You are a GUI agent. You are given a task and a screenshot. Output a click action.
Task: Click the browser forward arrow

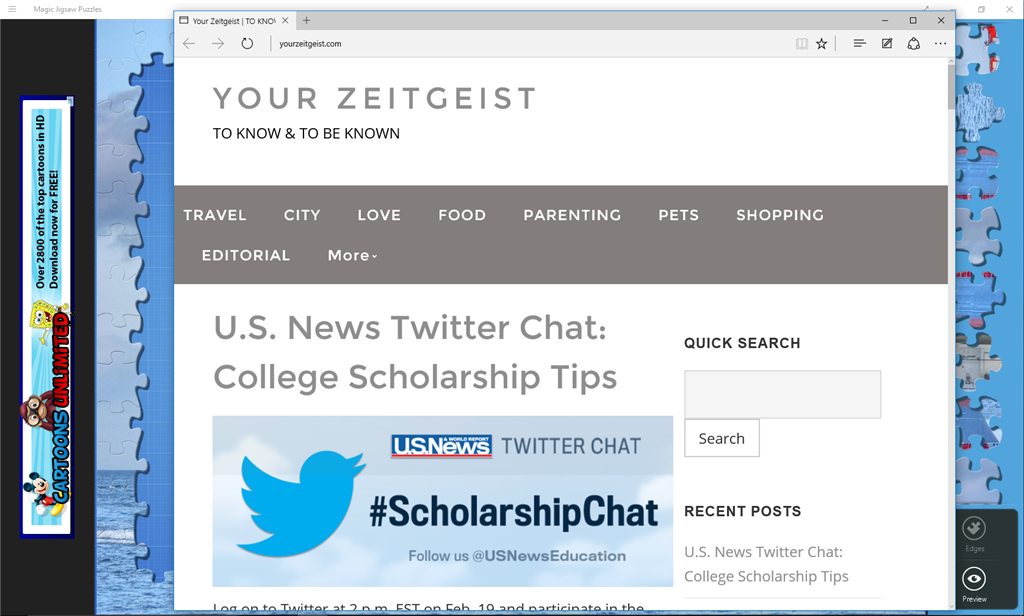coord(218,44)
